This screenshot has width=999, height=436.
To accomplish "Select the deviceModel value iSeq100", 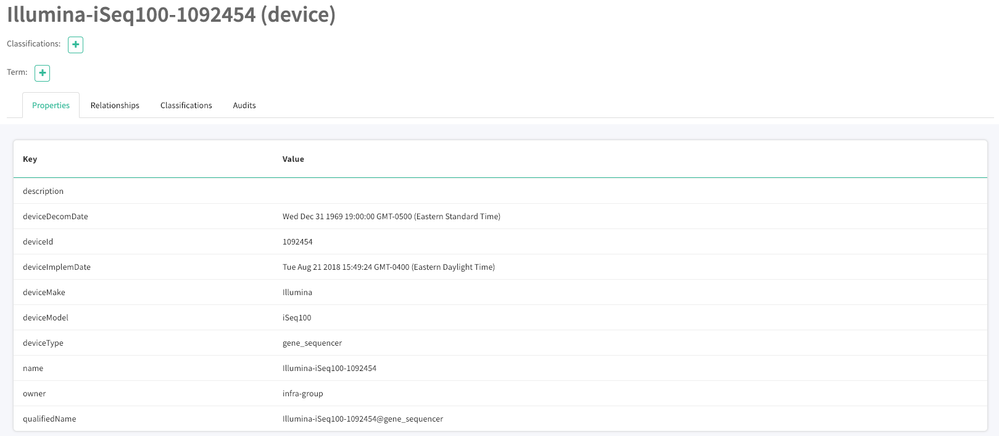I will point(296,318).
